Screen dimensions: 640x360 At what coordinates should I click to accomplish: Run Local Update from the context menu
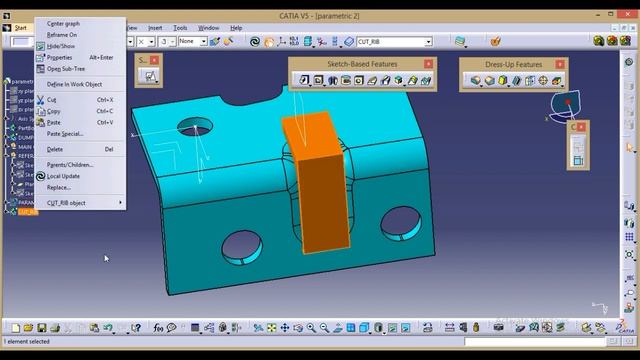click(63, 176)
